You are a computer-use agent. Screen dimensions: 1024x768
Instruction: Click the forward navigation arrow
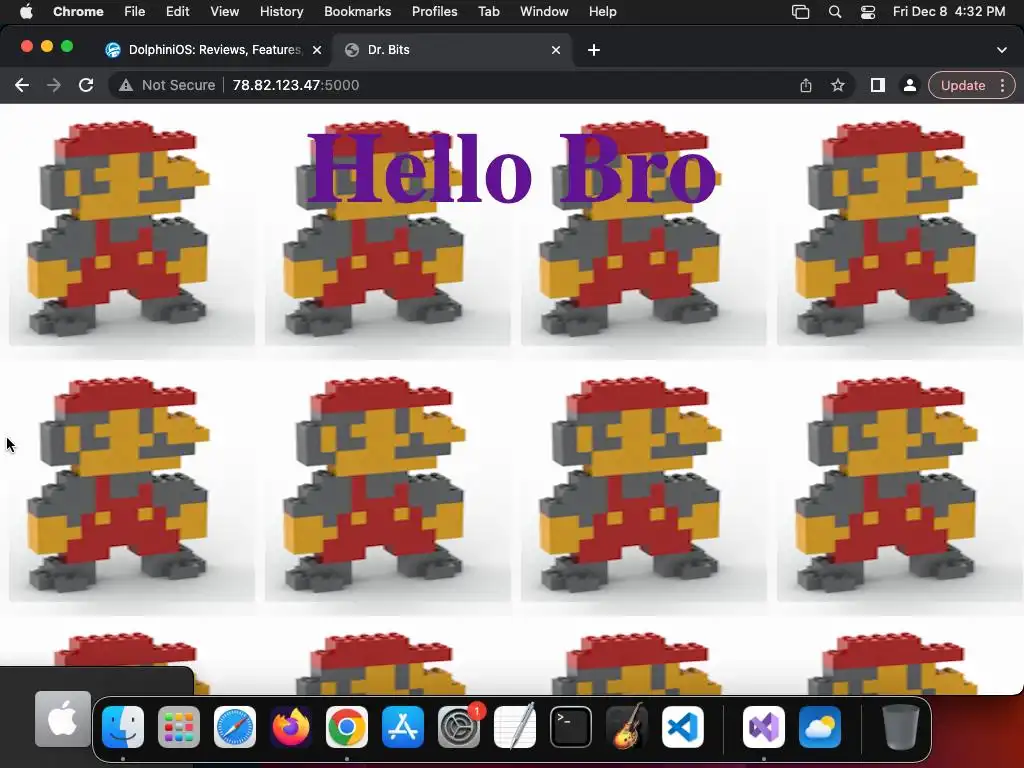pyautogui.click(x=54, y=85)
